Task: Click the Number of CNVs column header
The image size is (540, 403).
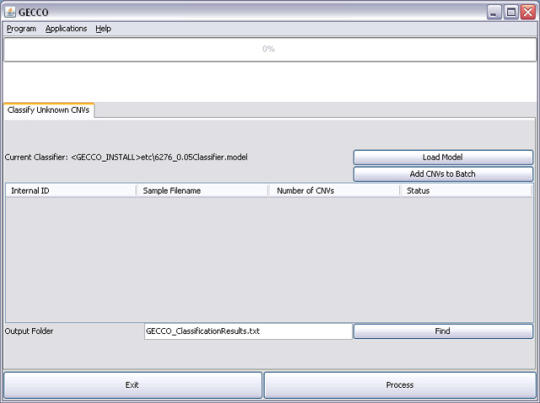Action: click(x=334, y=190)
